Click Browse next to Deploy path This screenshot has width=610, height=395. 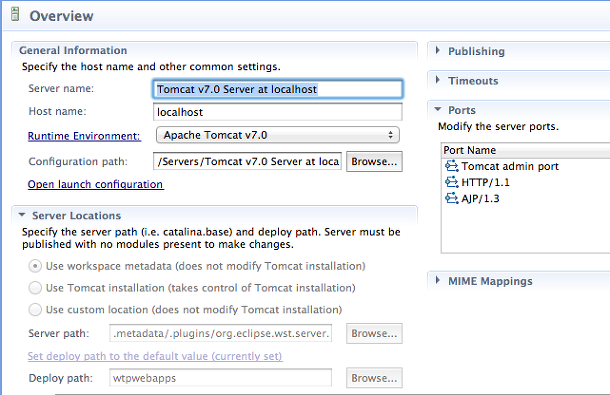pyautogui.click(x=374, y=378)
